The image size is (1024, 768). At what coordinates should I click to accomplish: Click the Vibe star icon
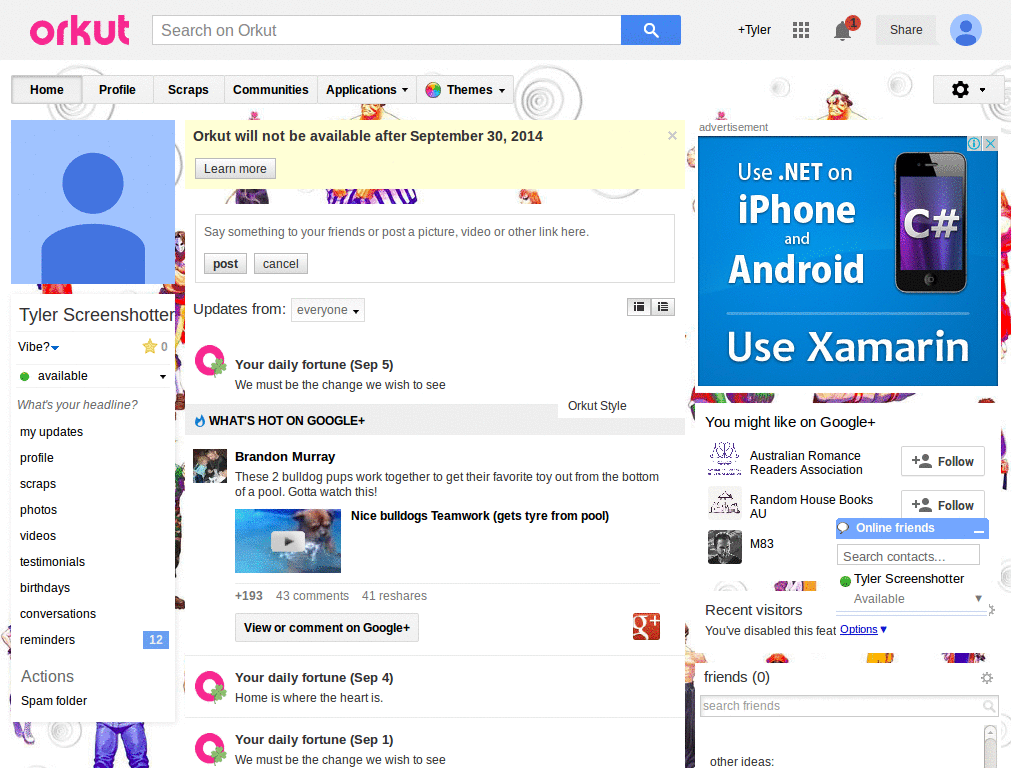click(x=150, y=346)
